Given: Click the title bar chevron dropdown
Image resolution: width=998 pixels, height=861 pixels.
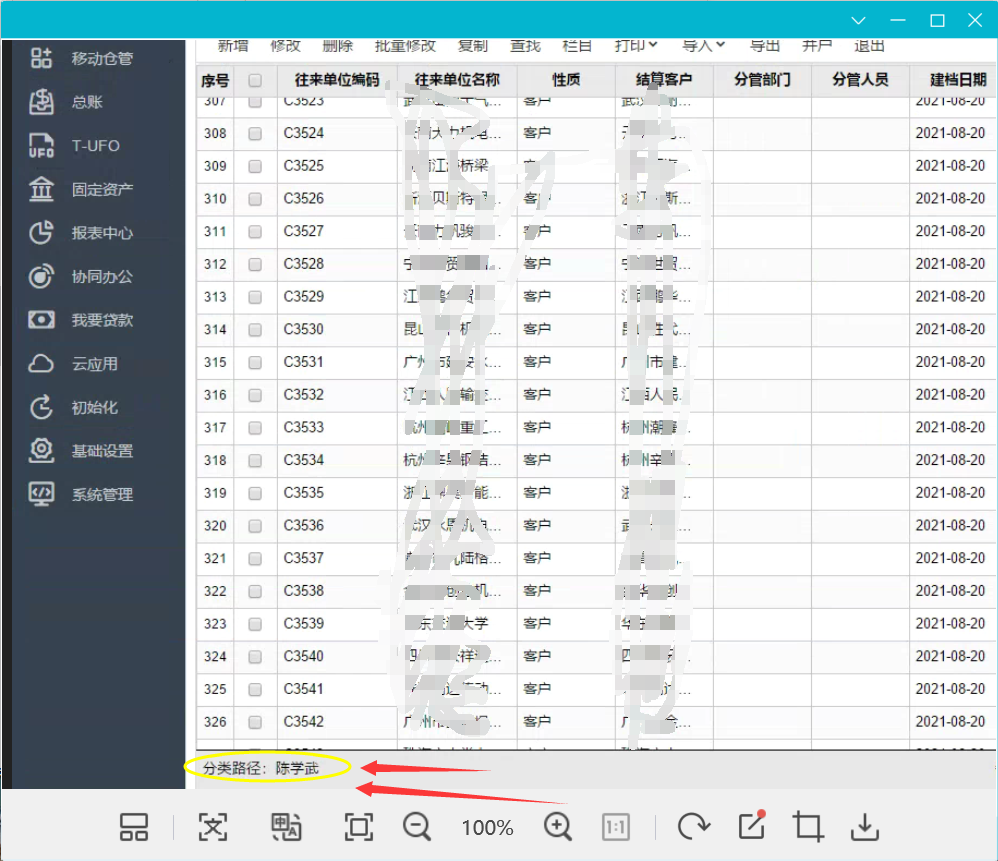Looking at the screenshot, I should coord(859,20).
